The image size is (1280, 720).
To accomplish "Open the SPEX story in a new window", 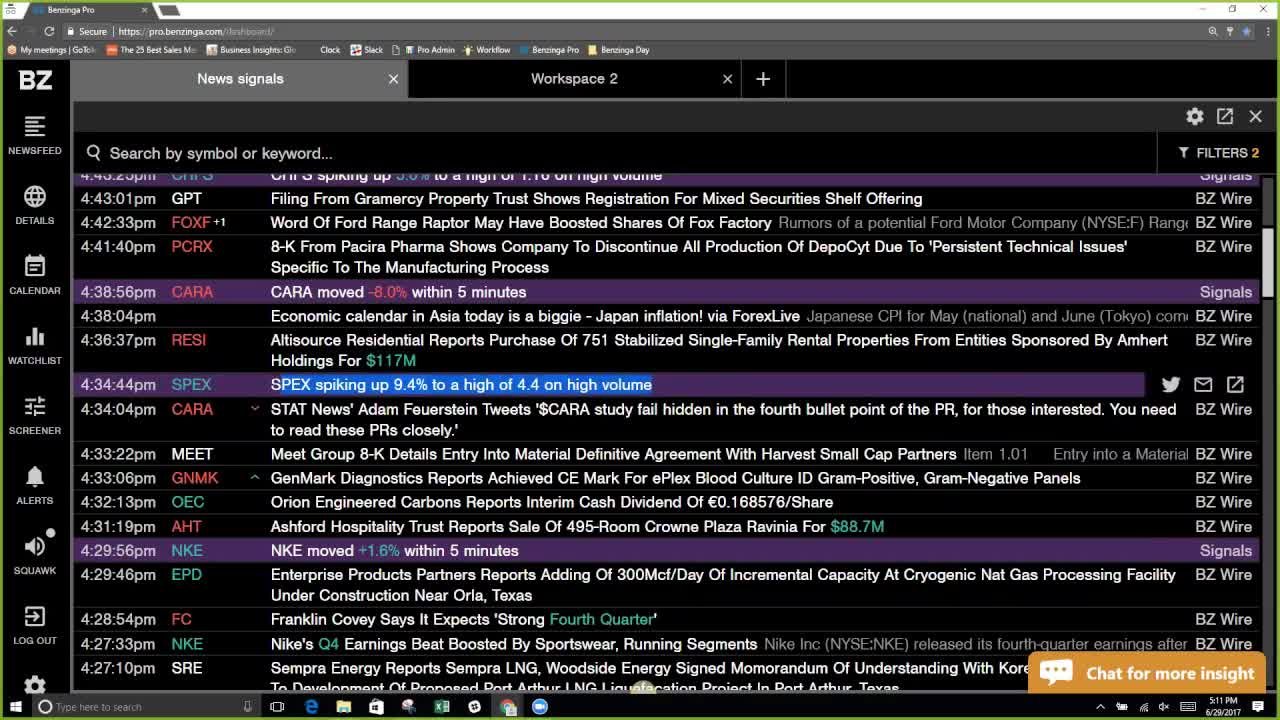I will tap(1235, 384).
